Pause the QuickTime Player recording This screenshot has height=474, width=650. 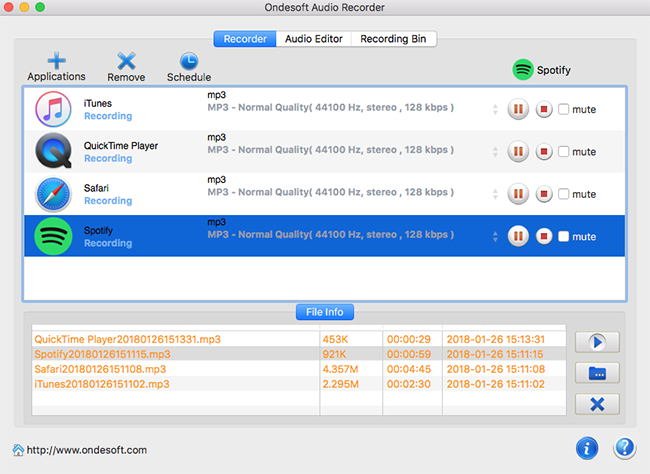[x=518, y=151]
